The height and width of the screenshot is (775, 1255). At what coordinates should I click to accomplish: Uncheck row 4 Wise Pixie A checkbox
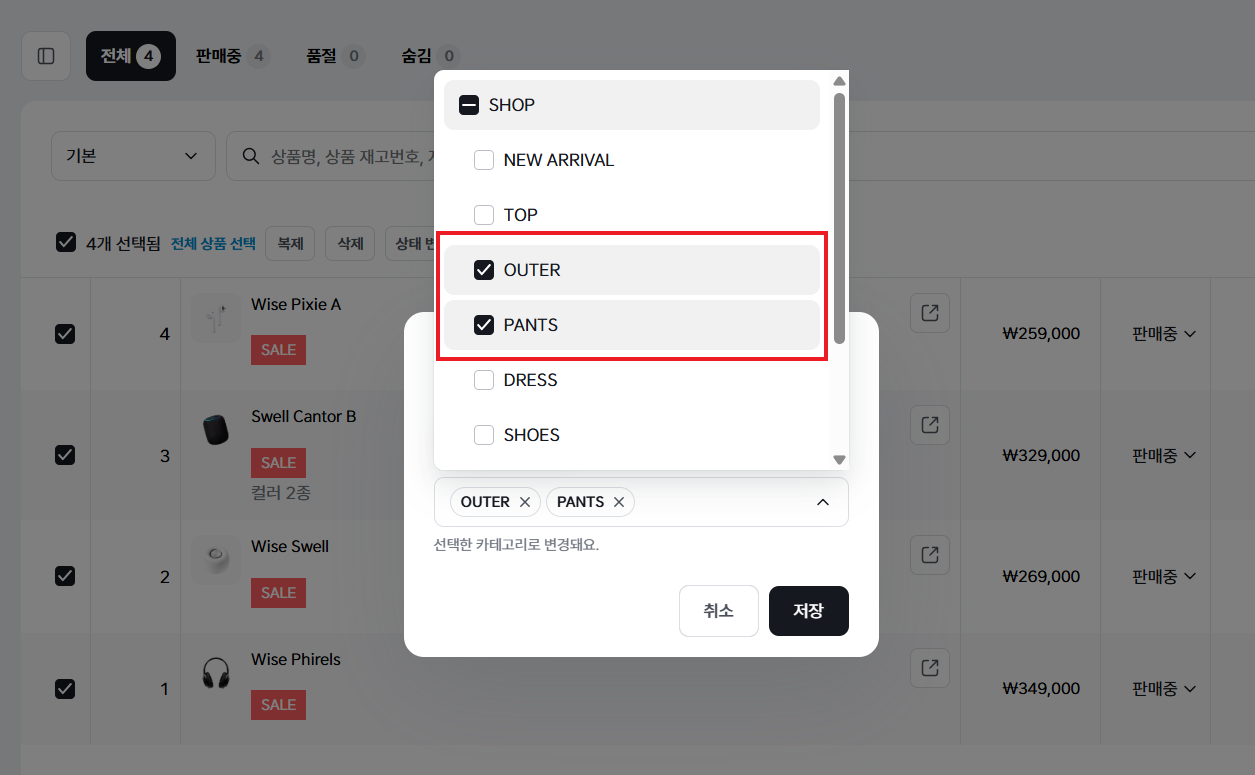[65, 334]
